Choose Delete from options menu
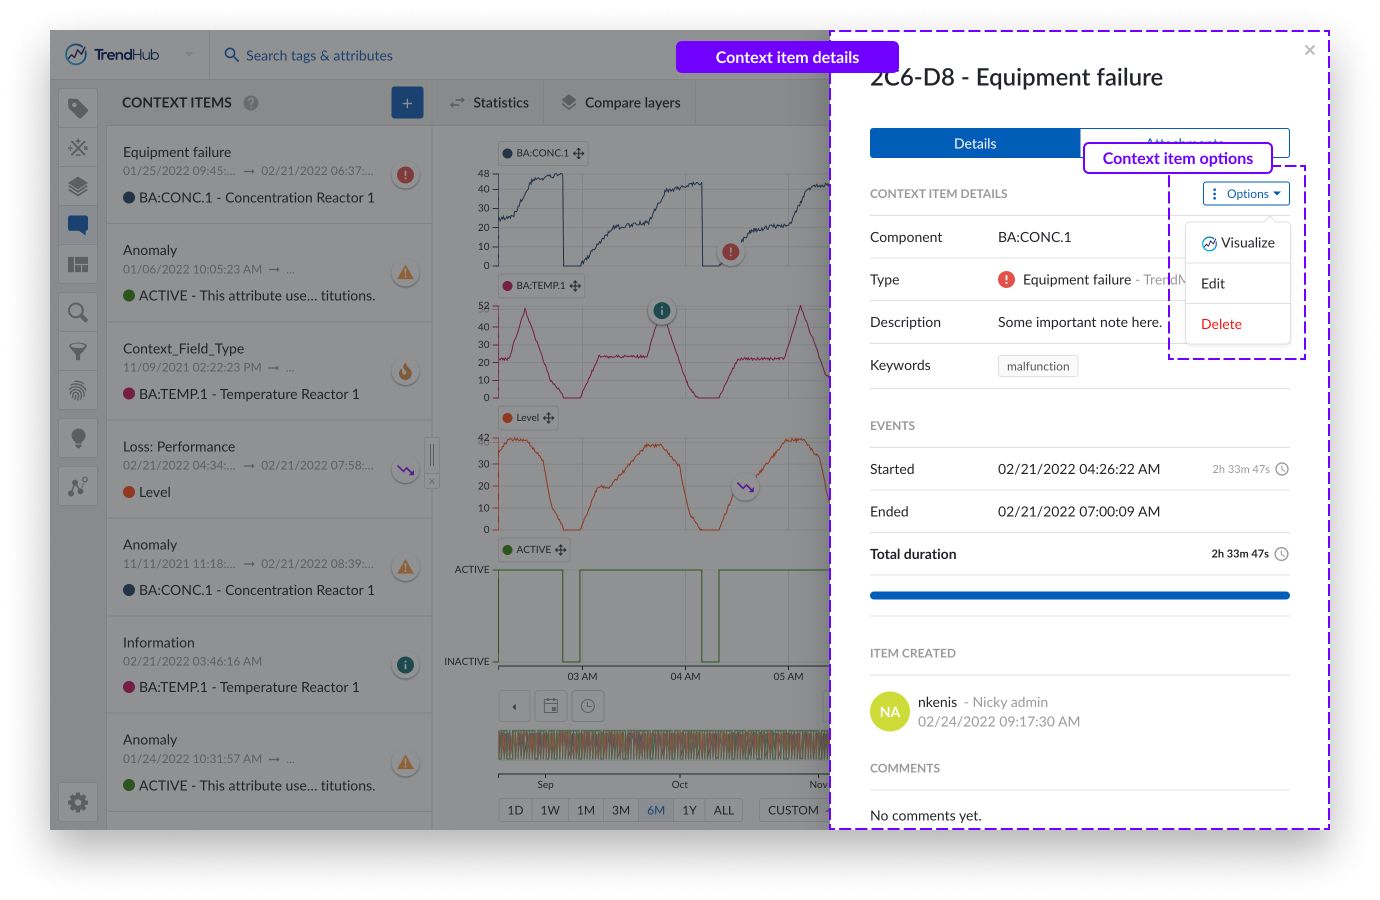This screenshot has height=900, width=1380. tap(1221, 324)
